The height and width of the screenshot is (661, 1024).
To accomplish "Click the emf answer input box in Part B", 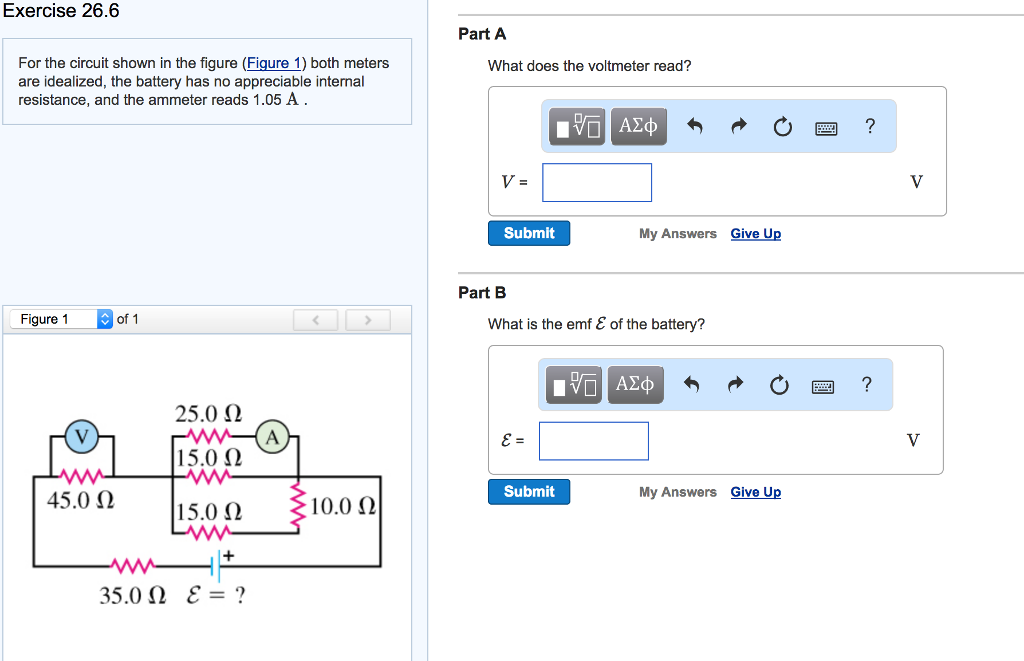I will [x=593, y=440].
